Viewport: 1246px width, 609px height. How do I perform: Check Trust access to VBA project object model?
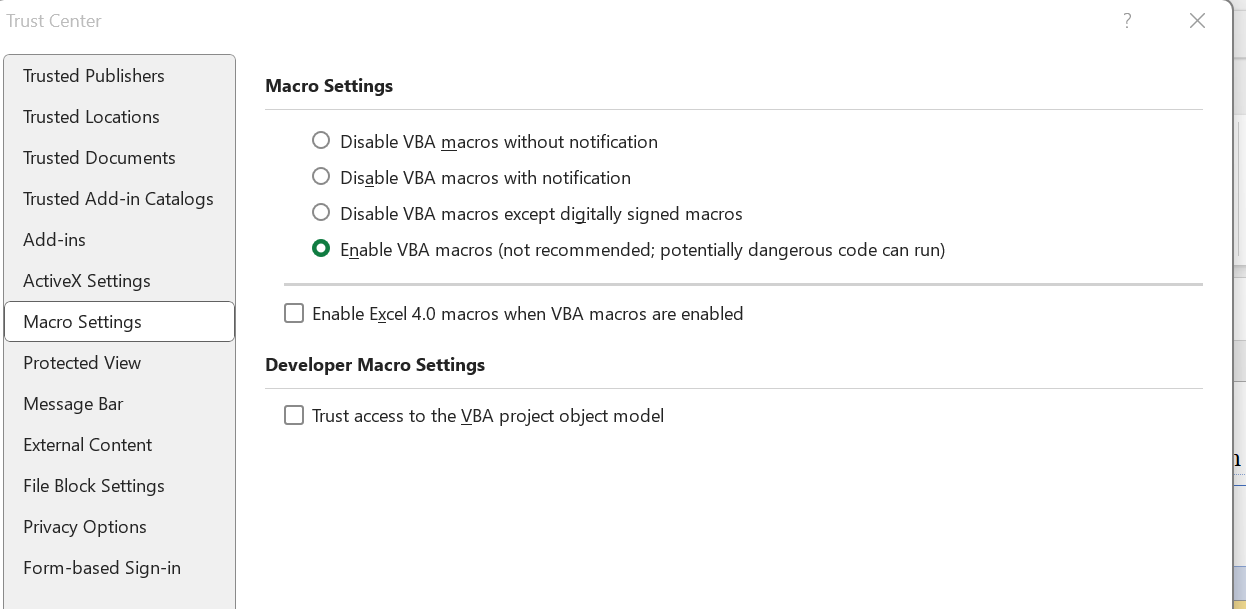[x=294, y=416]
